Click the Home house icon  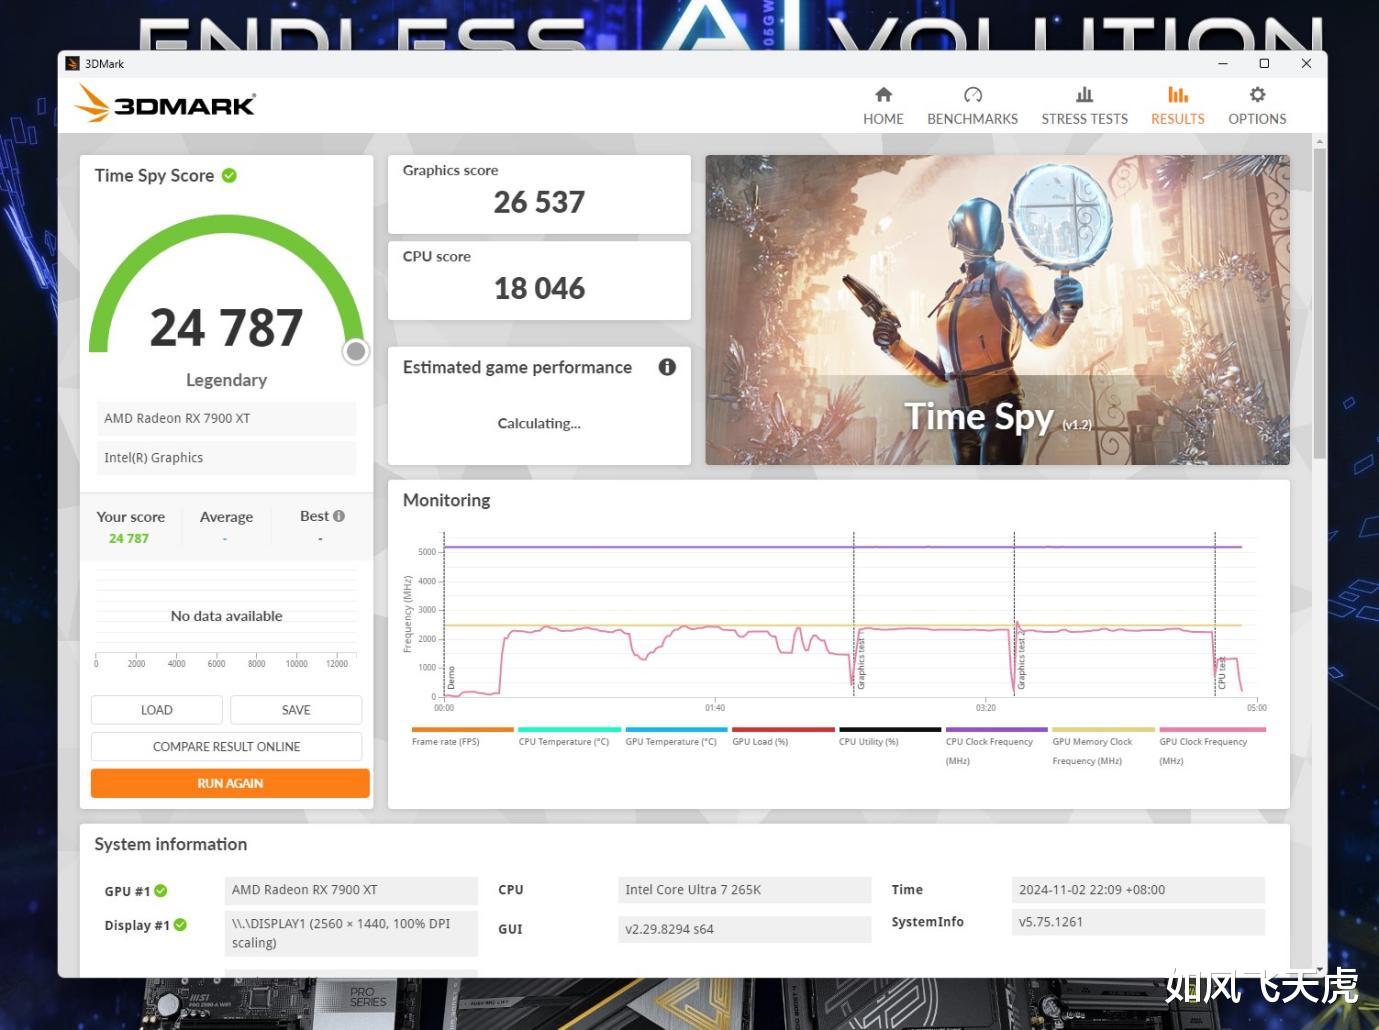(883, 95)
